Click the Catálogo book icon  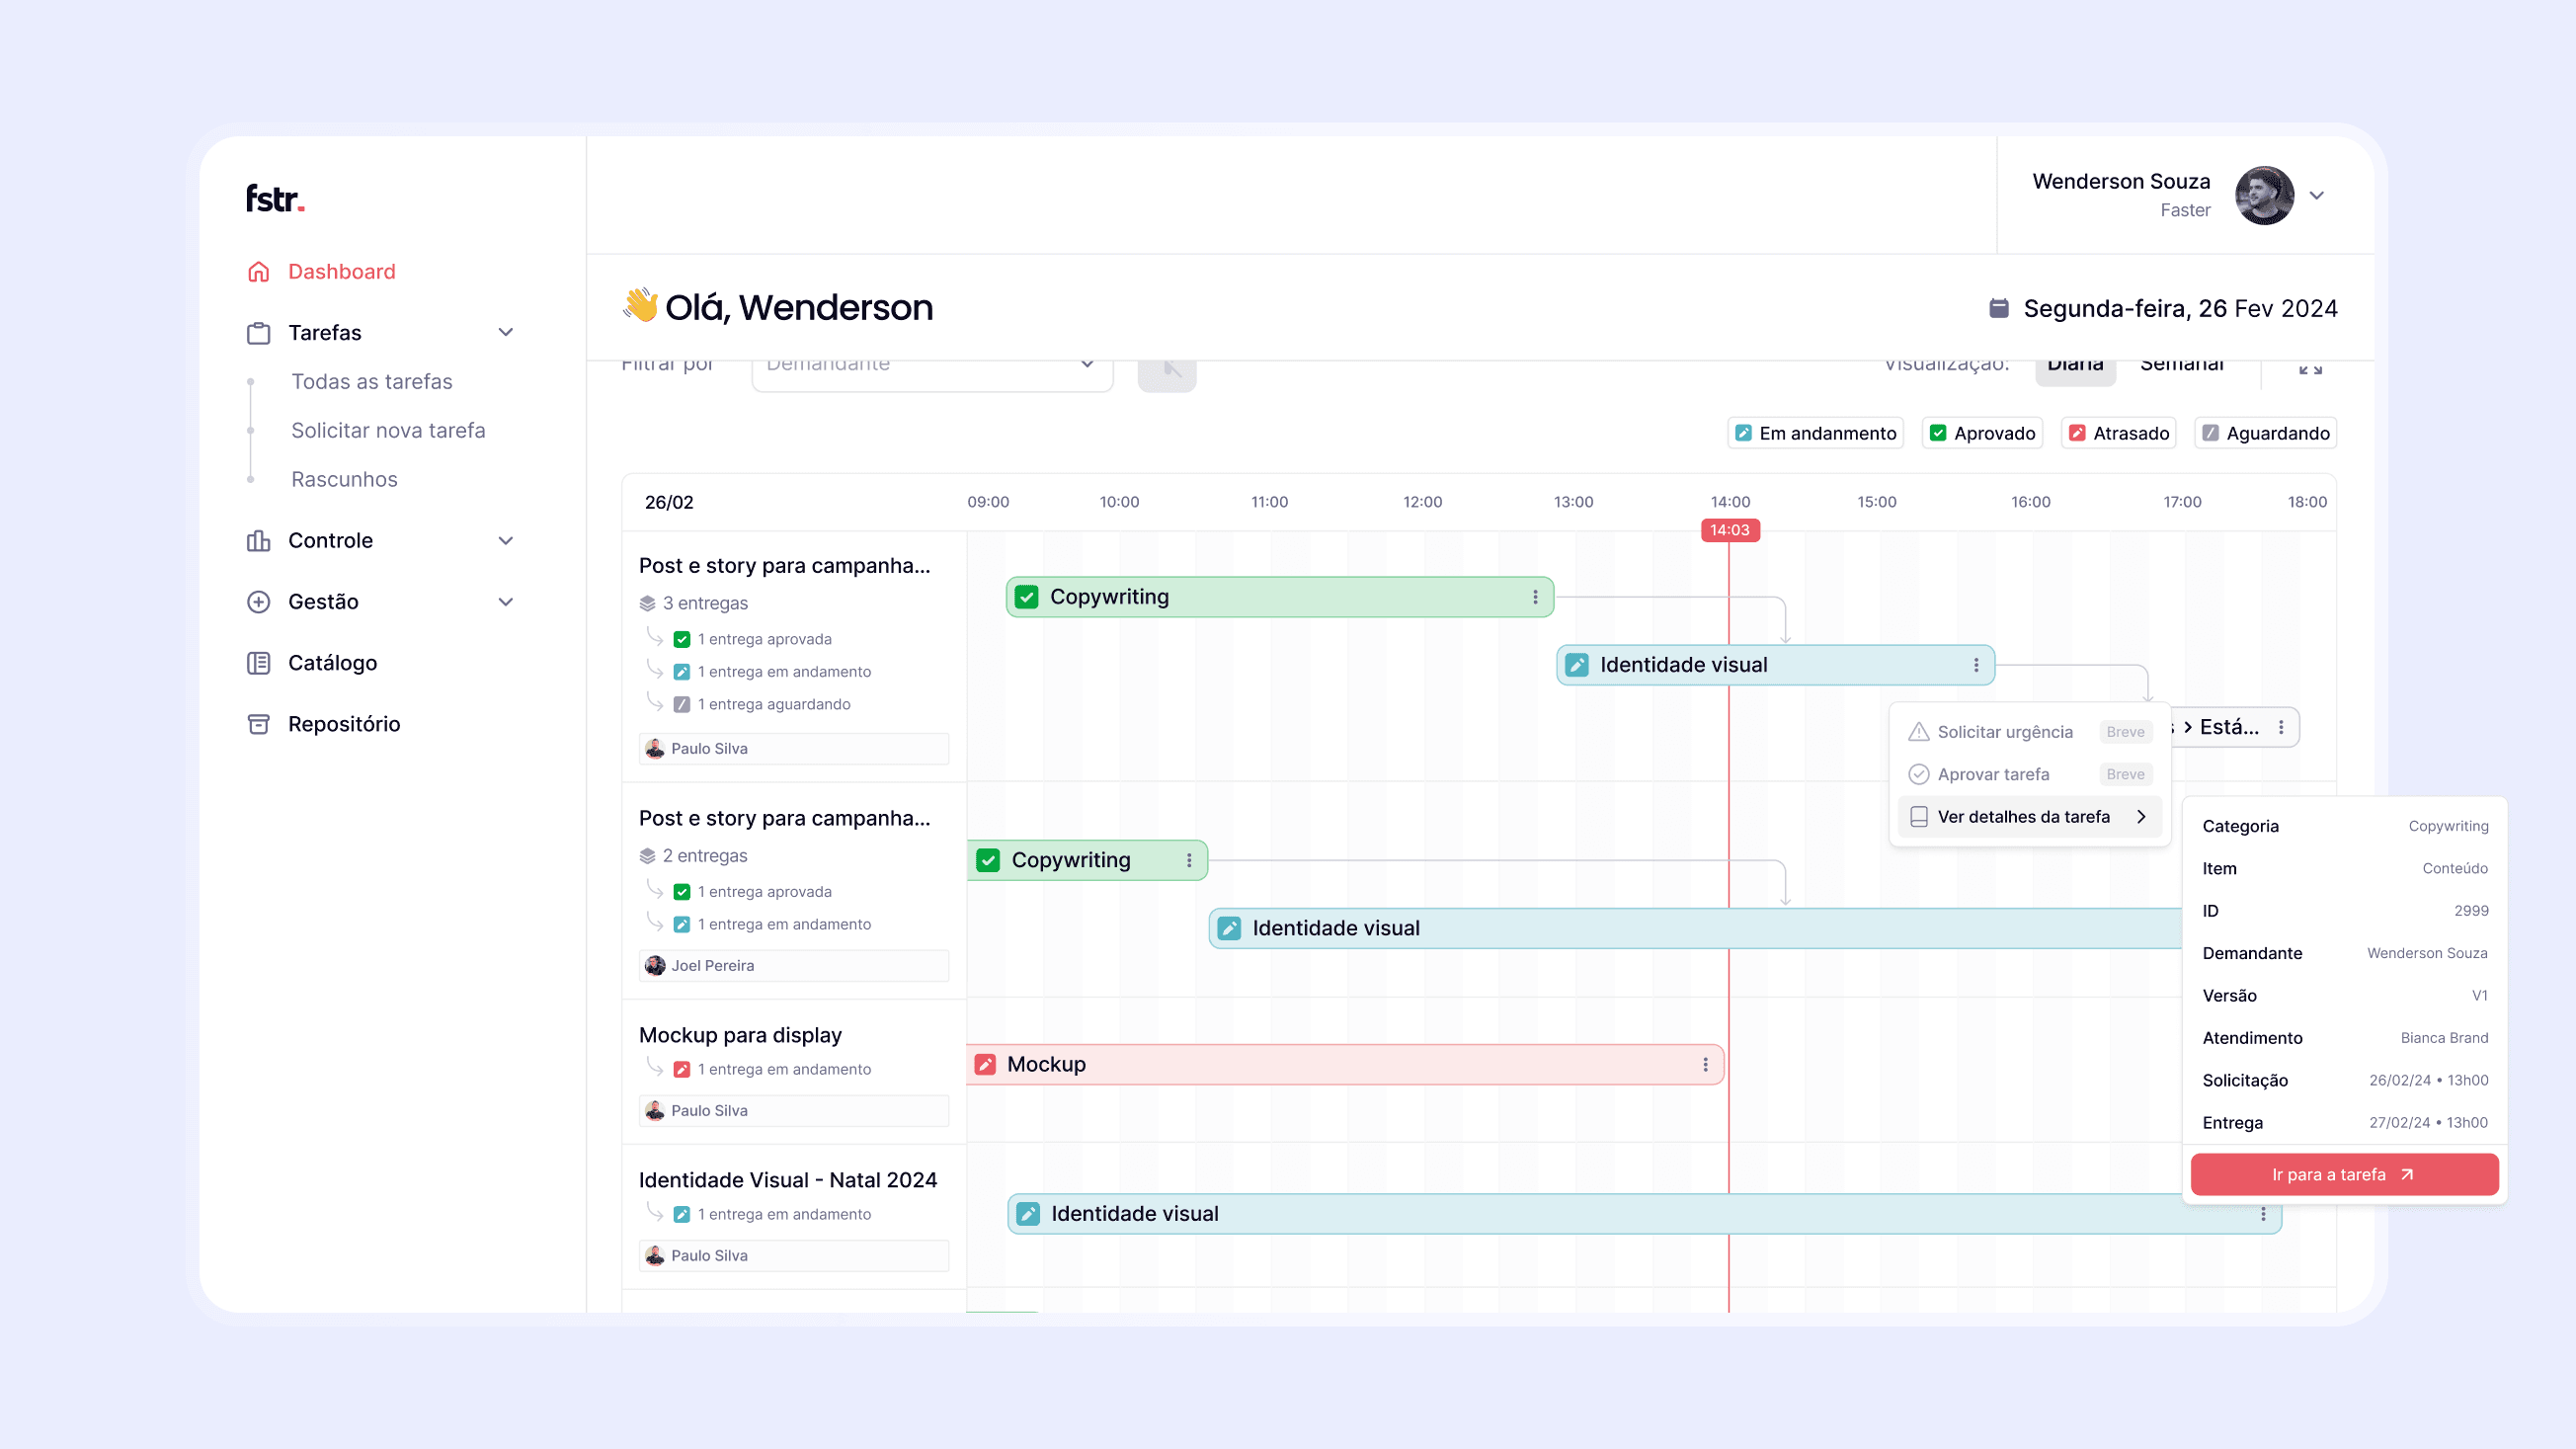258,663
